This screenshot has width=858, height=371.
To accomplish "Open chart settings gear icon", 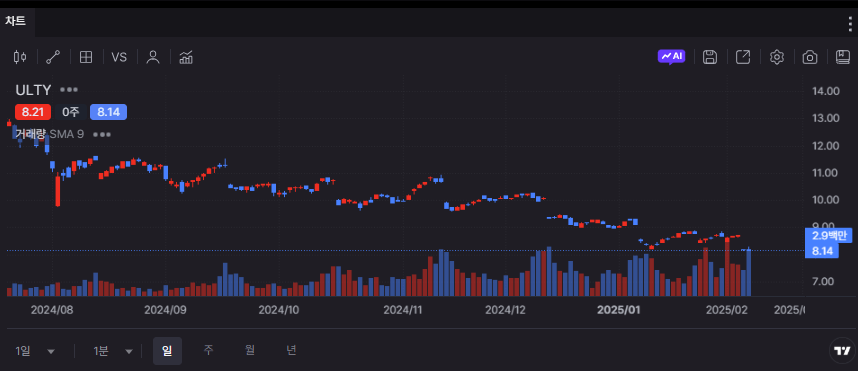I will (x=777, y=57).
